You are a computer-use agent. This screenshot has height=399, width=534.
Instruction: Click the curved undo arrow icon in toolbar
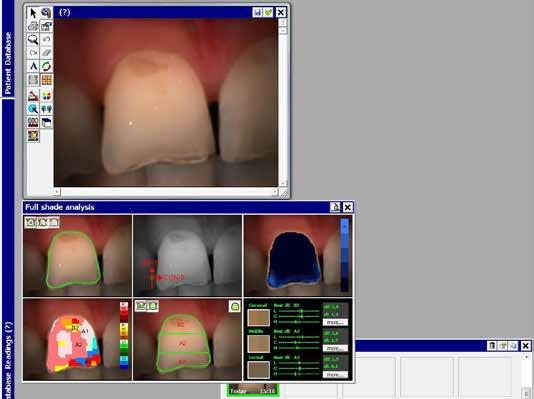click(x=46, y=39)
